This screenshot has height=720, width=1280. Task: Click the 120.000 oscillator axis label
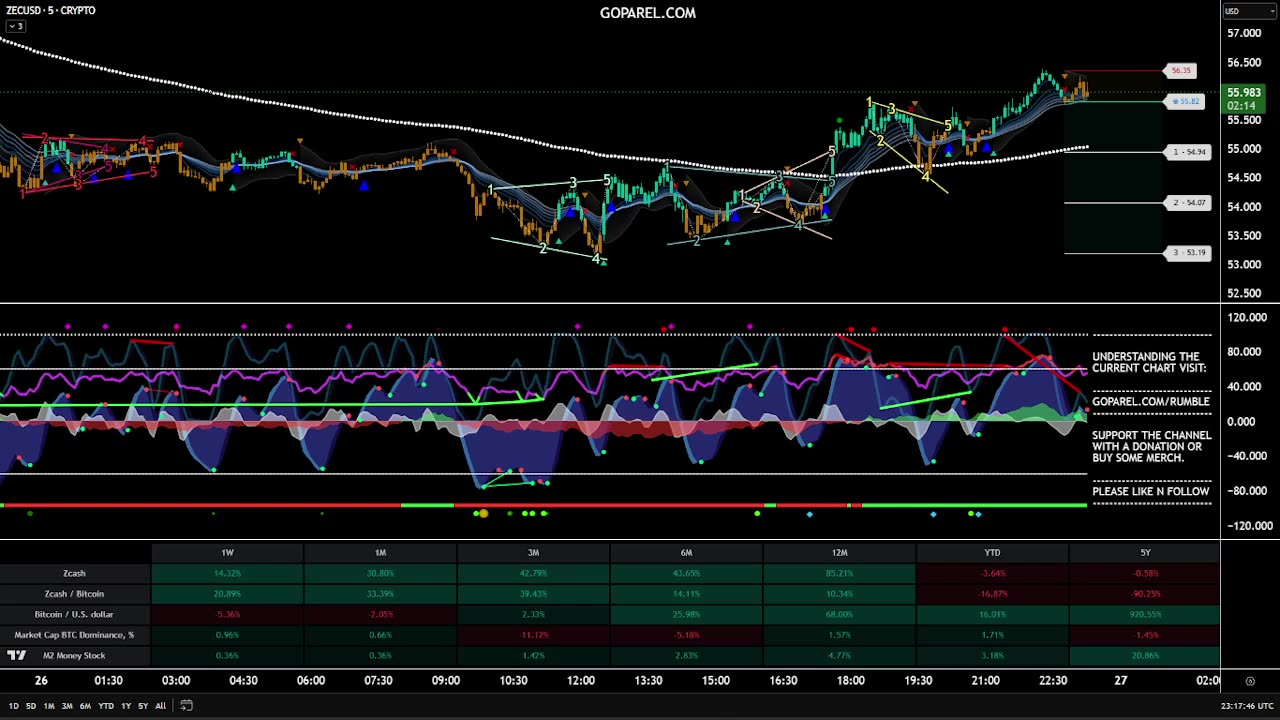click(x=1246, y=318)
